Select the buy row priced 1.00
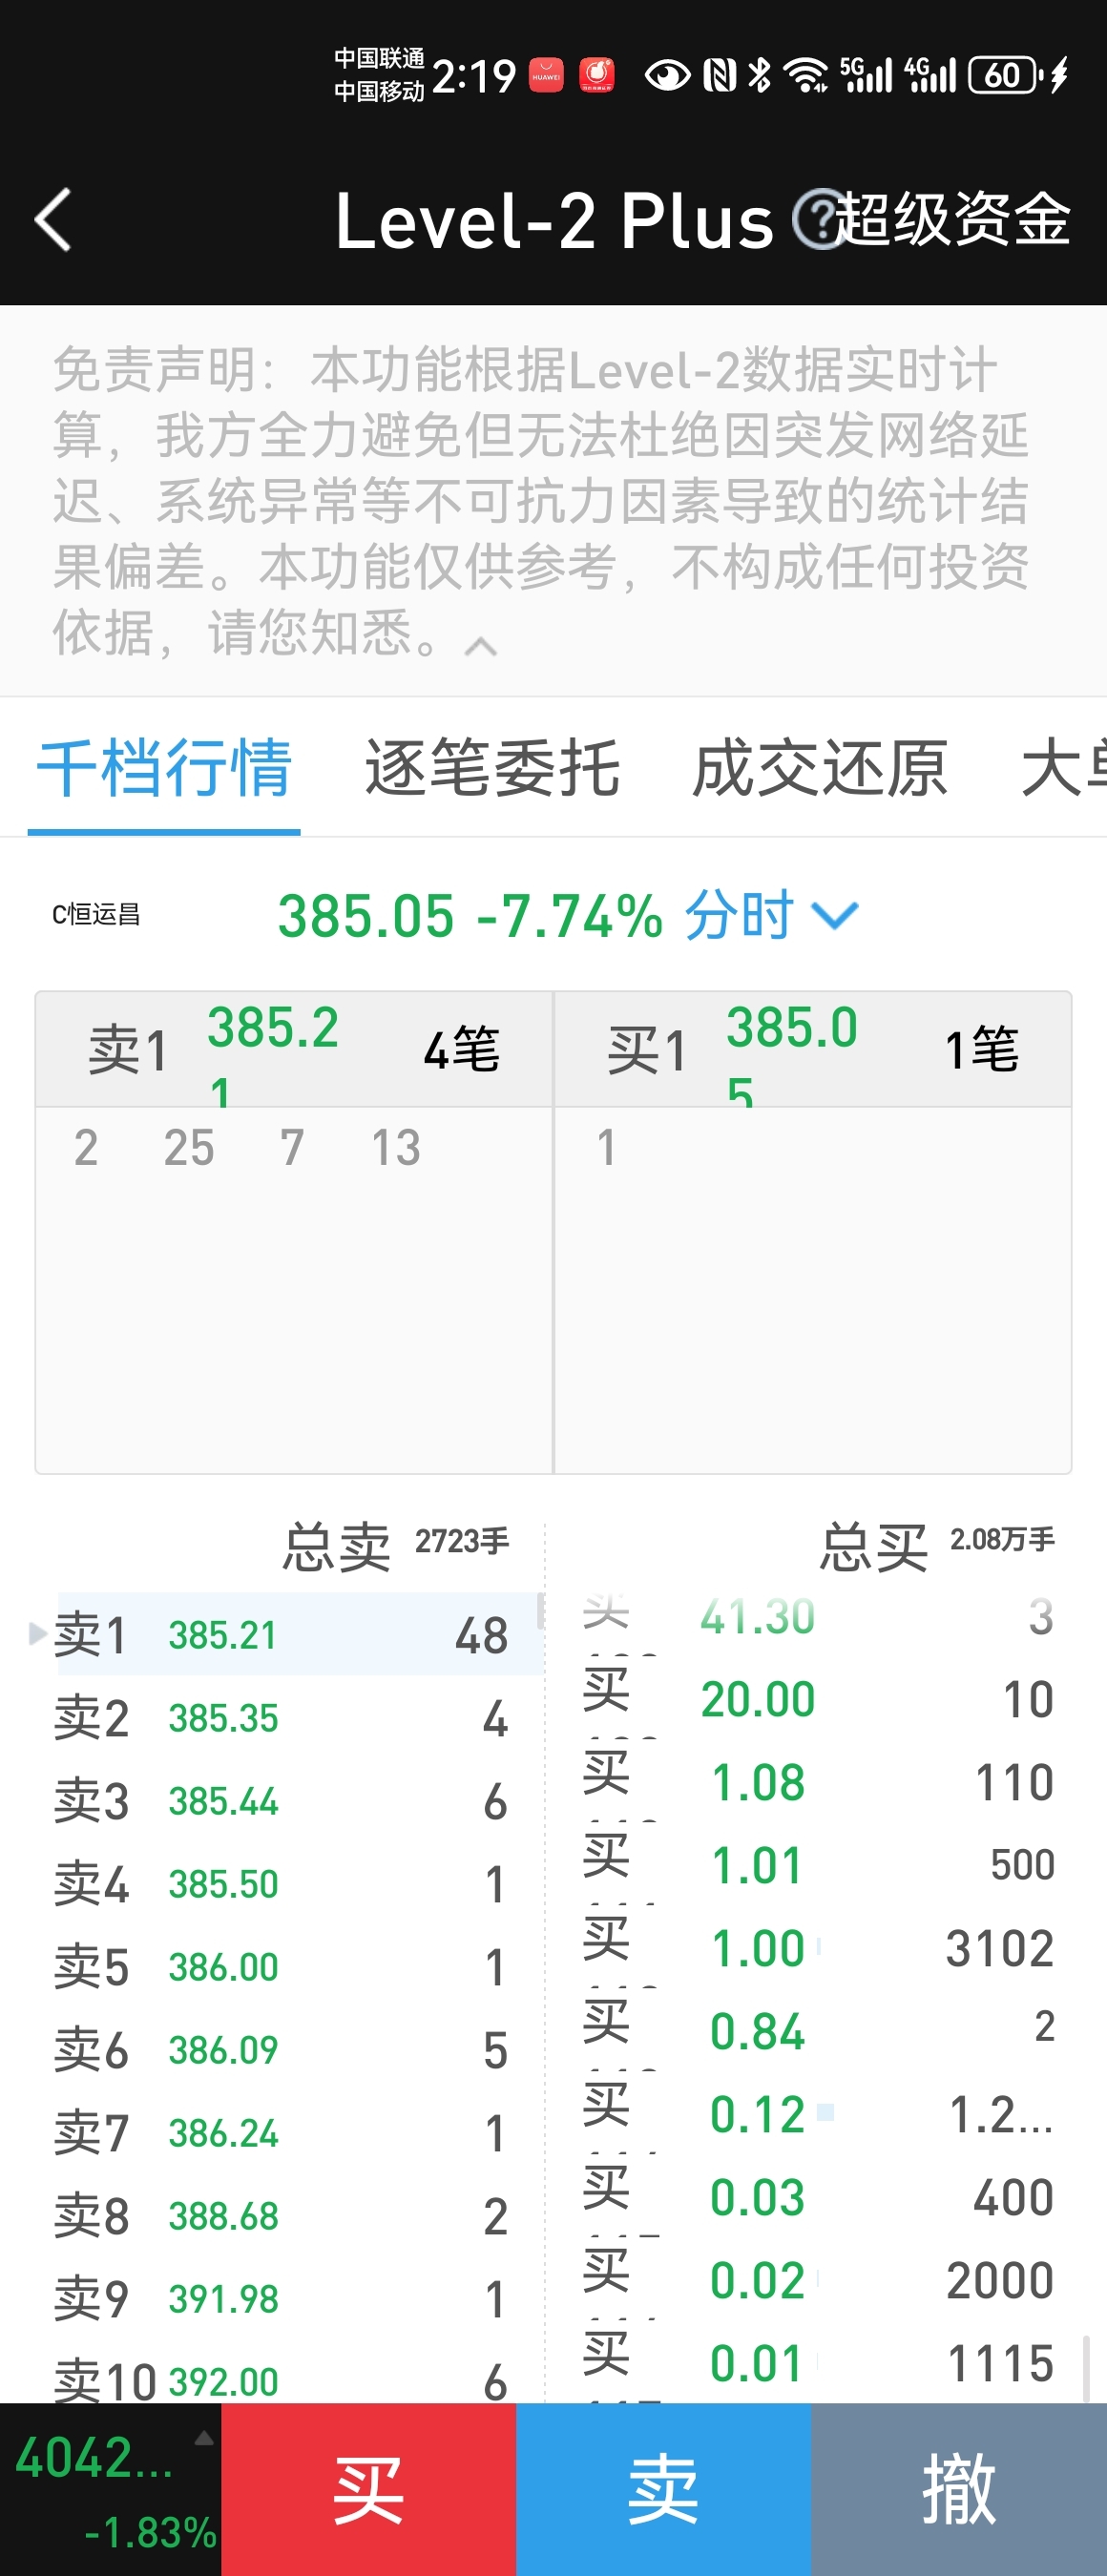Image resolution: width=1107 pixels, height=2576 pixels. [818, 1947]
